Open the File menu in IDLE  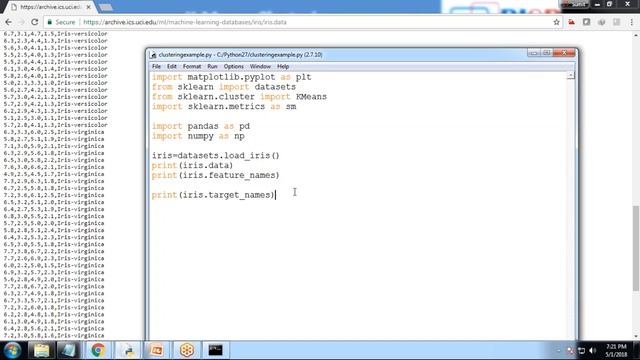click(x=156, y=66)
